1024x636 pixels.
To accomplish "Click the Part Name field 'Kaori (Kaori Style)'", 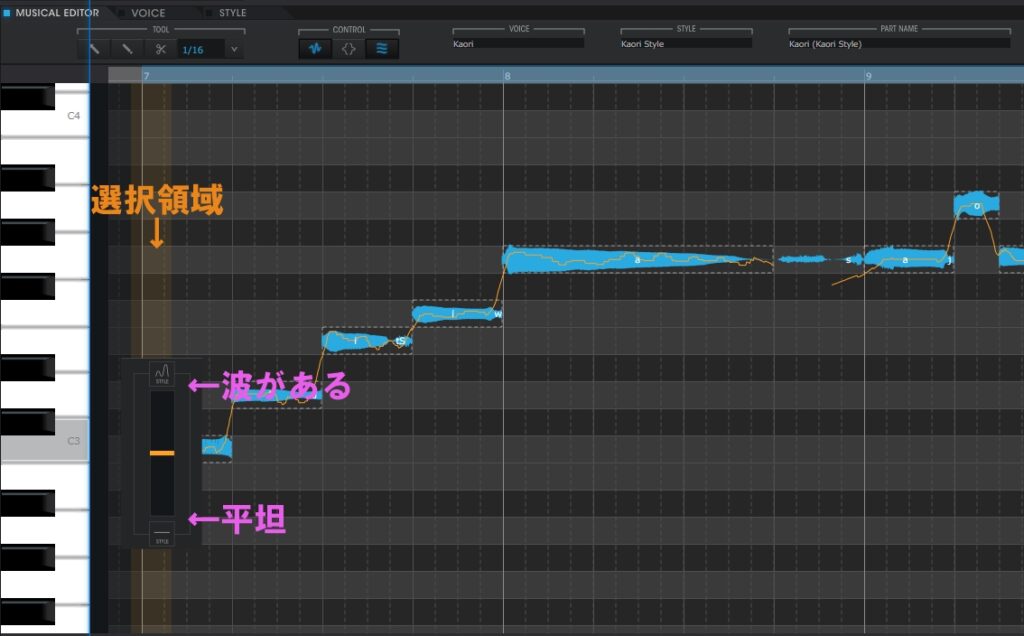I will tap(898, 44).
